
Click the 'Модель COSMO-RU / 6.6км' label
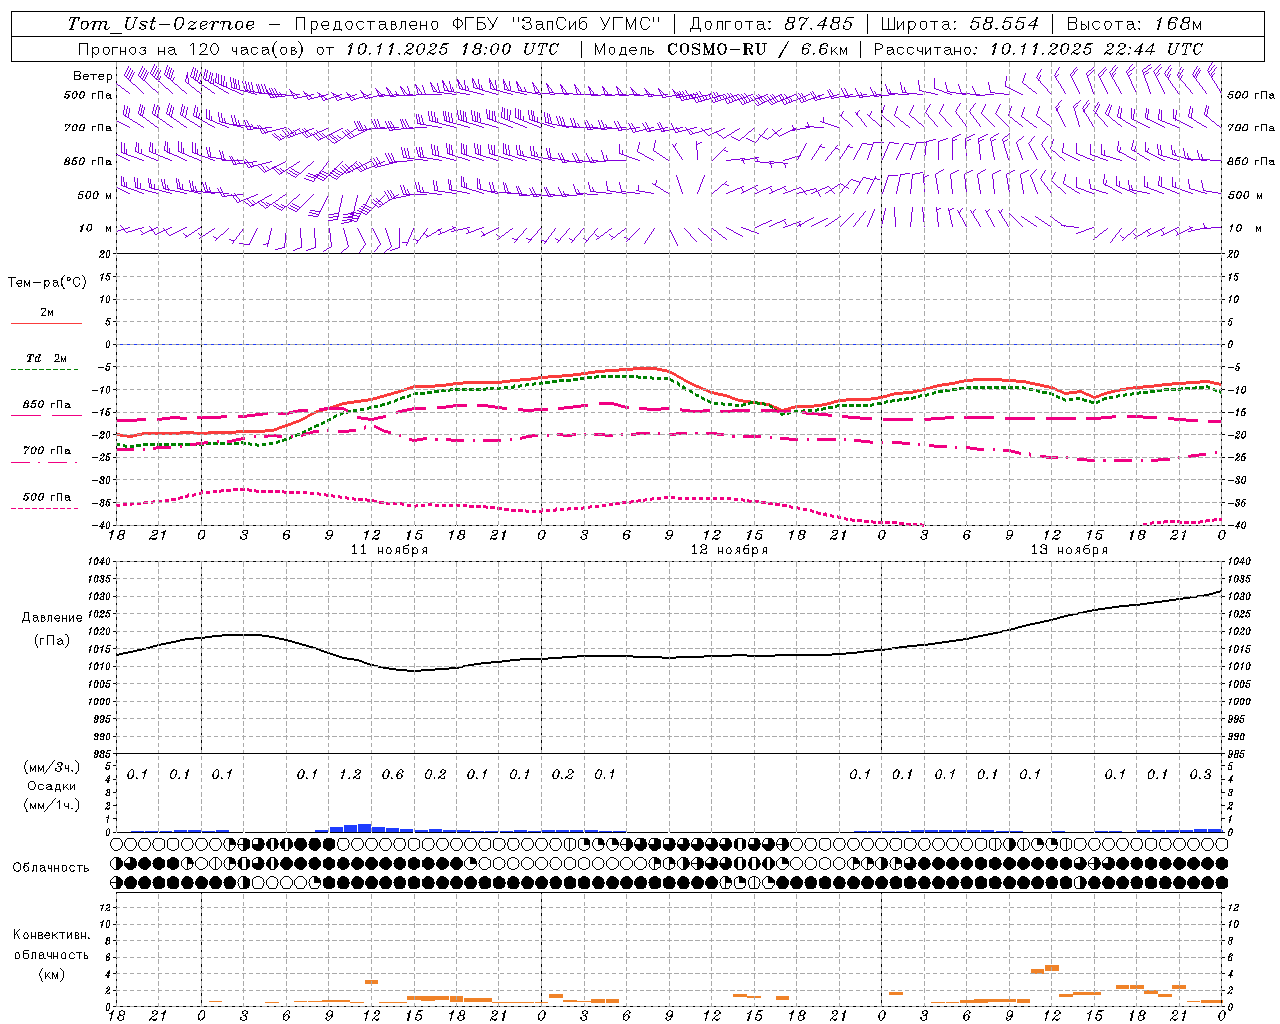(721, 49)
